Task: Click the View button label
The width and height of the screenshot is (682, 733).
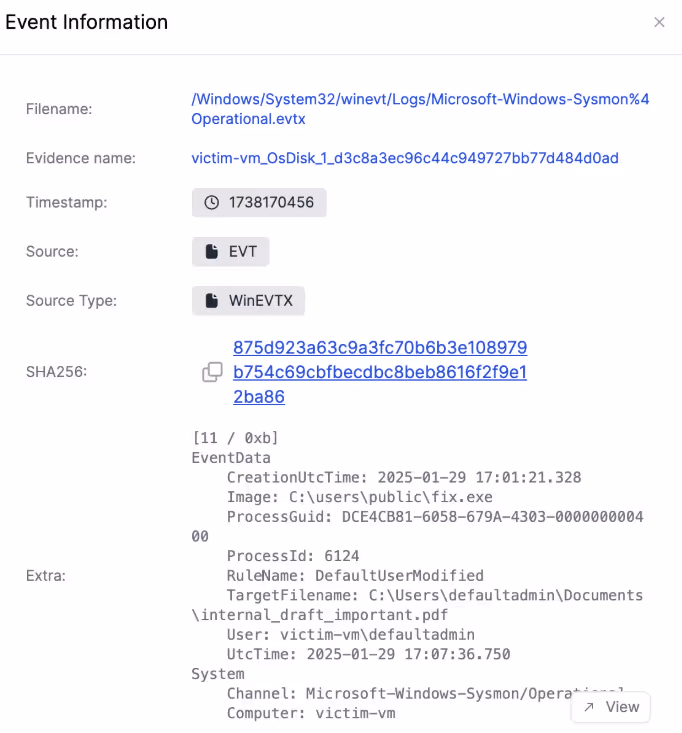Action: pos(622,707)
